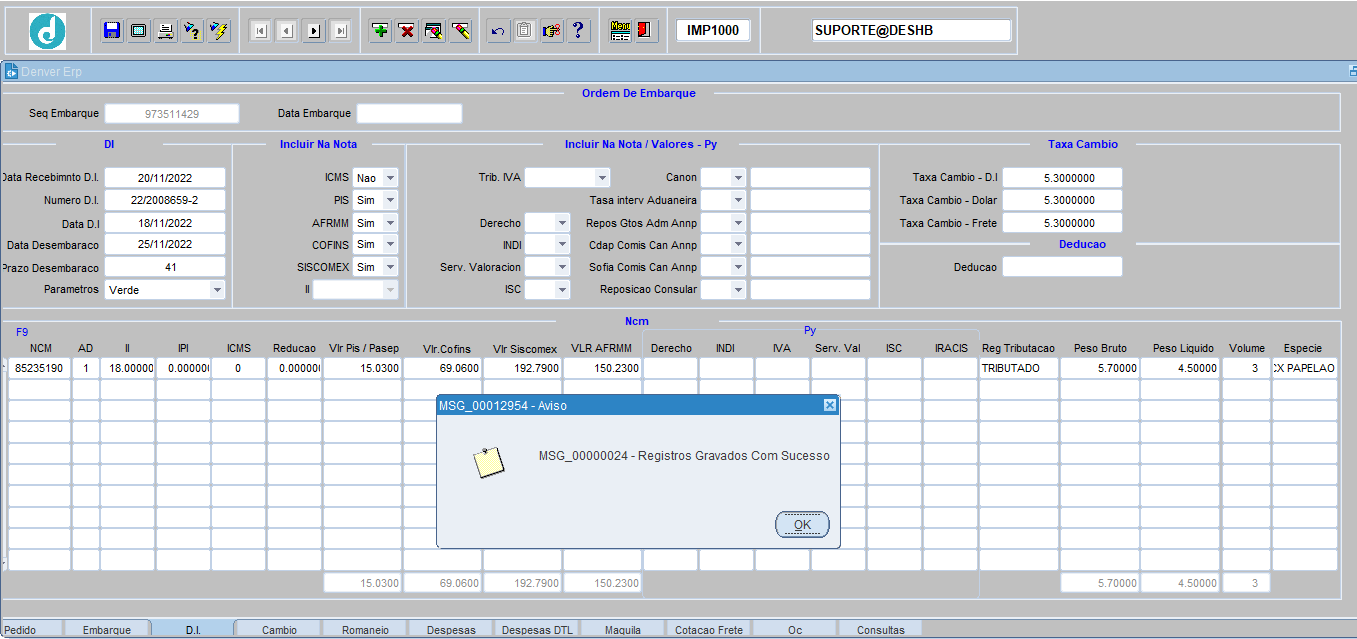
Task: Close the MSG_00012954 Aviso dialog with X
Action: [x=829, y=405]
